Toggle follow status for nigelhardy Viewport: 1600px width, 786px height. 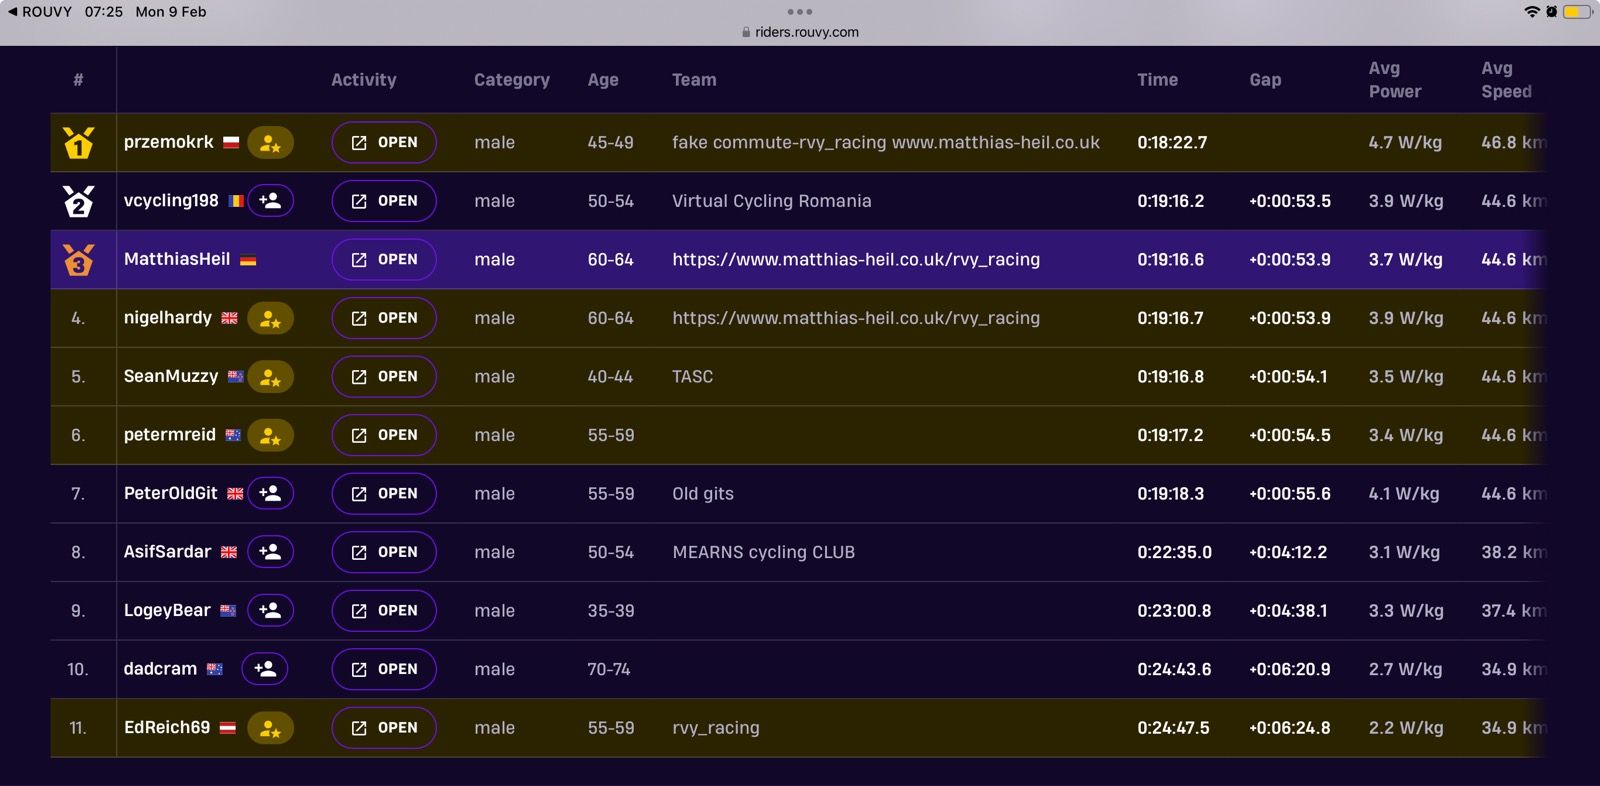(x=270, y=319)
